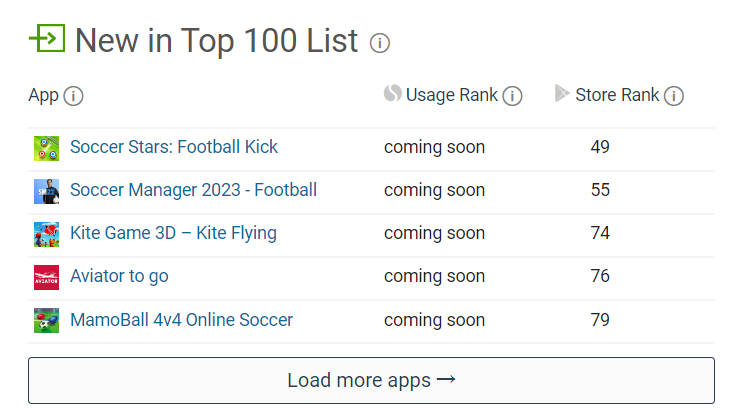Click the red Aviator app icon
Screen dimensions: 731x419
pyautogui.click(x=47, y=277)
